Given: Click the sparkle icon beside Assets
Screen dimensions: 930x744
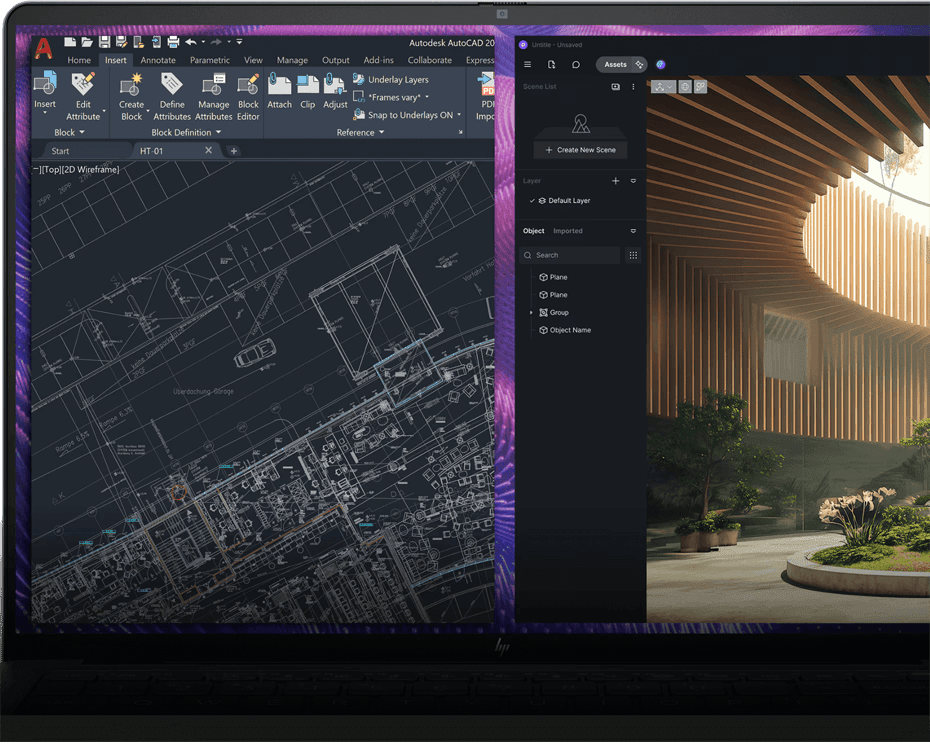Looking at the screenshot, I should pyautogui.click(x=639, y=64).
